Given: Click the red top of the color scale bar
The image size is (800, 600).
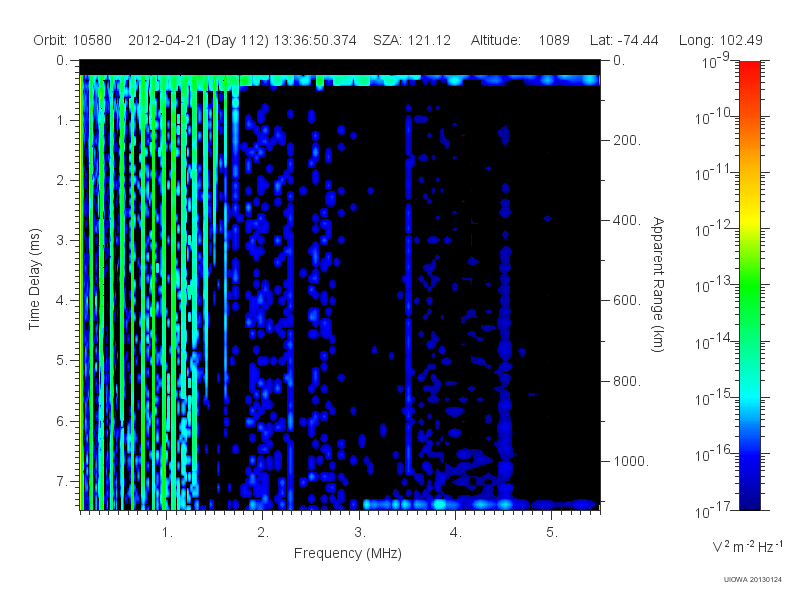Looking at the screenshot, I should pos(749,69).
